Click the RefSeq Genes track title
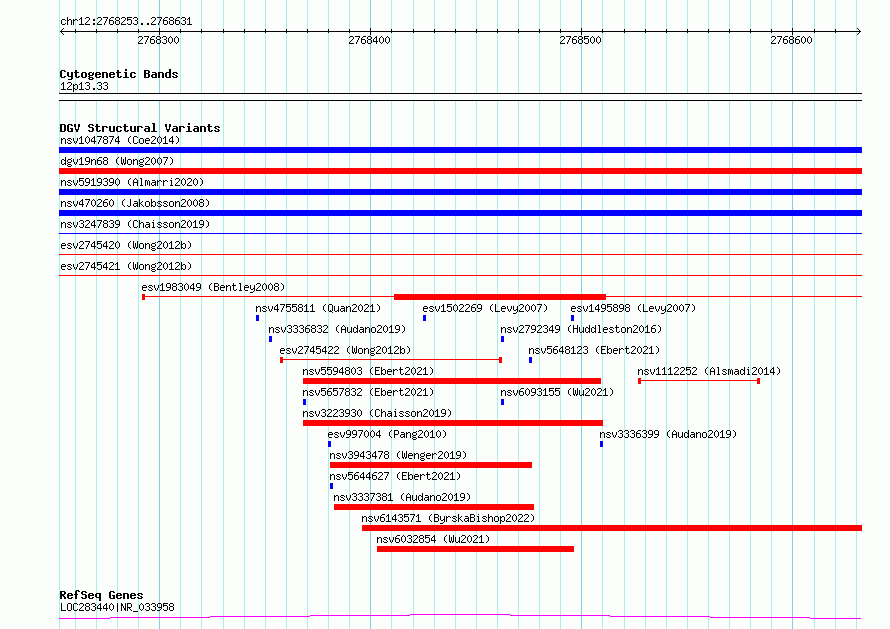 pyautogui.click(x=101, y=596)
